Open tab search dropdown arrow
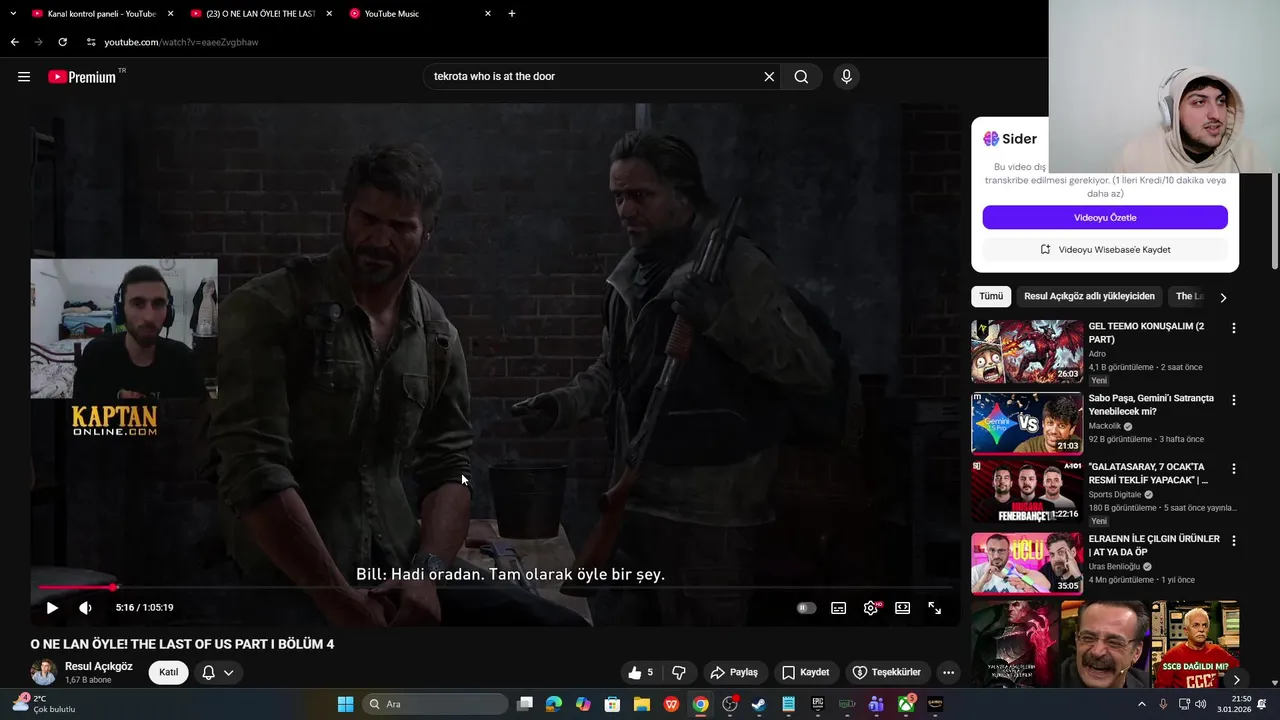Screen dimensions: 1280x720 pyautogui.click(x=13, y=14)
